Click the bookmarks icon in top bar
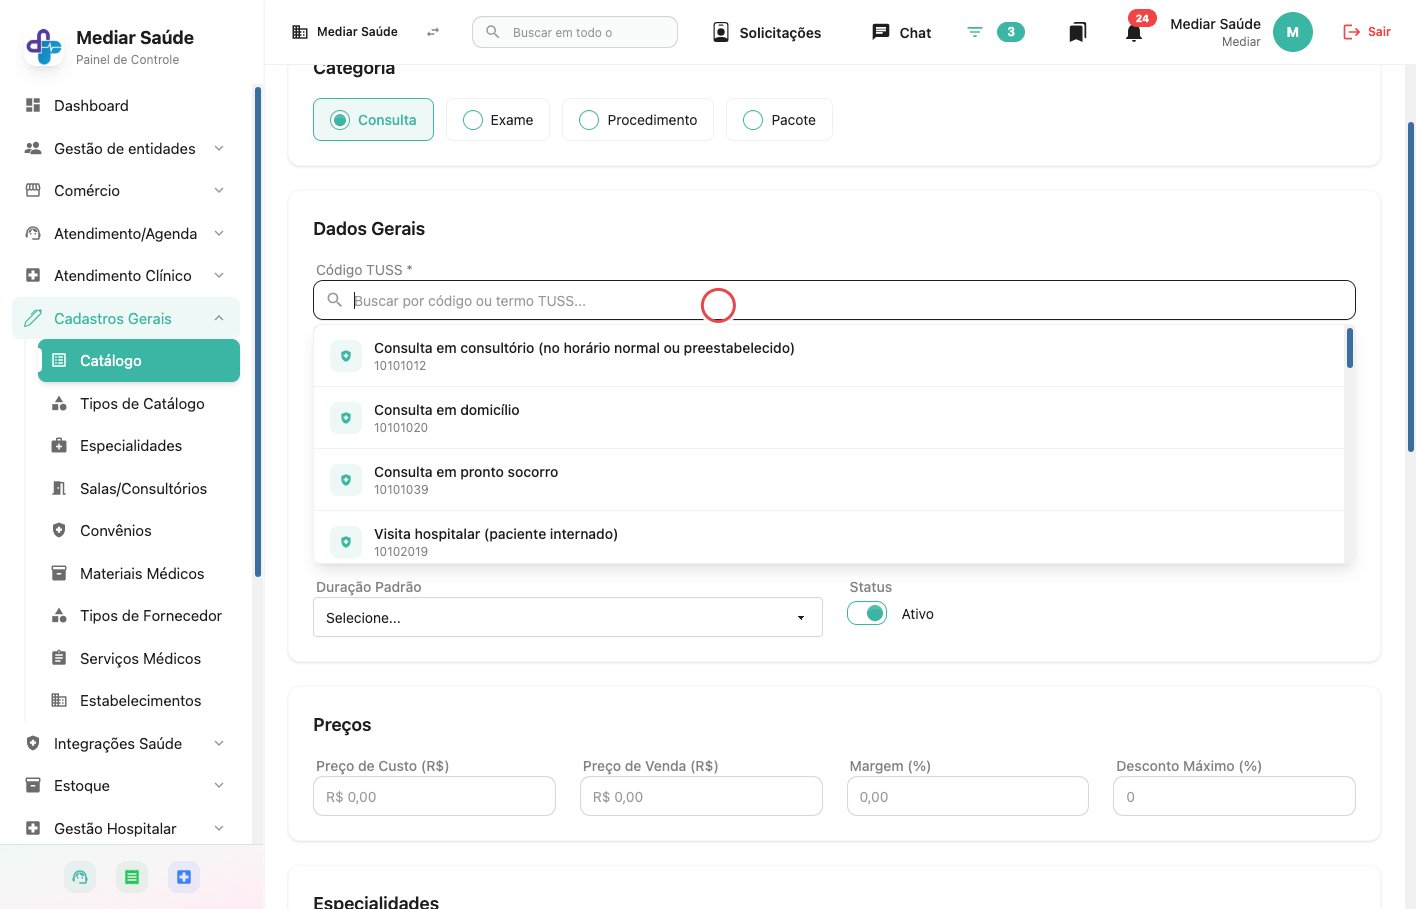The image size is (1416, 909). click(x=1077, y=33)
